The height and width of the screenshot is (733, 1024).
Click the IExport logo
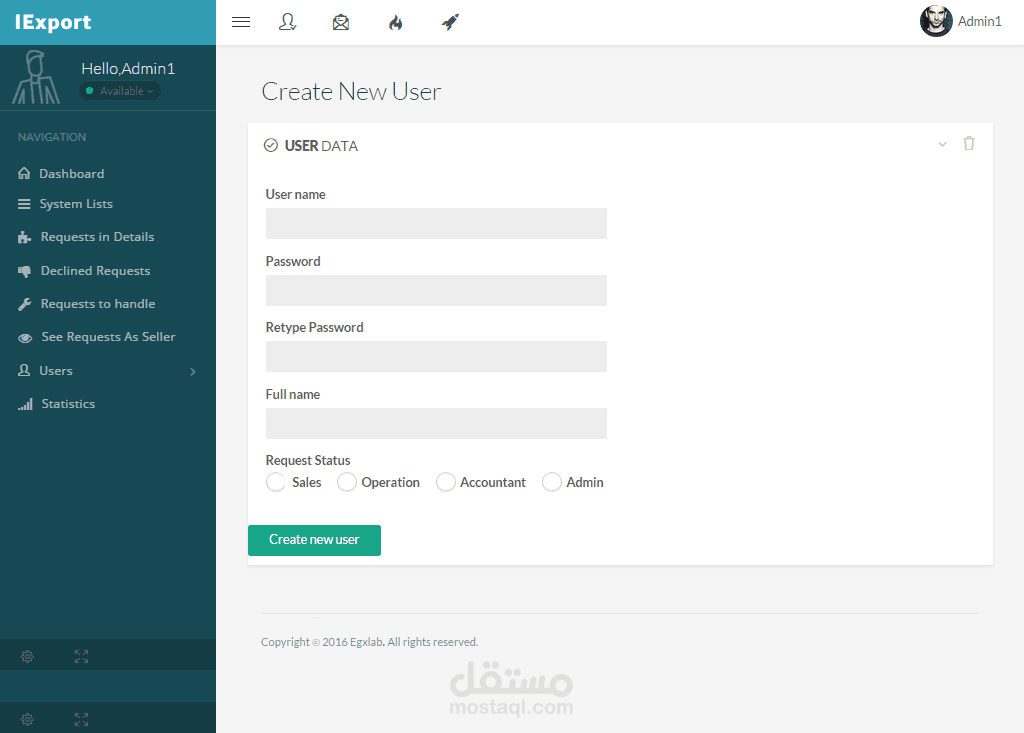[53, 22]
